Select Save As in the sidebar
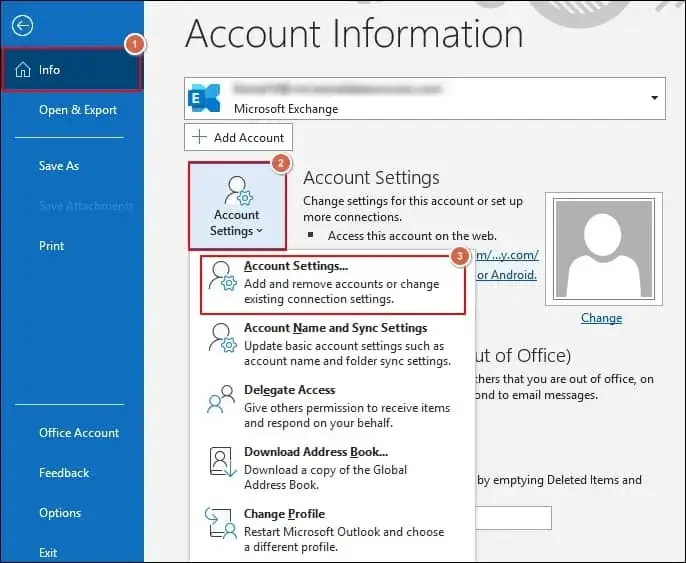This screenshot has height=563, width=686. coord(59,166)
